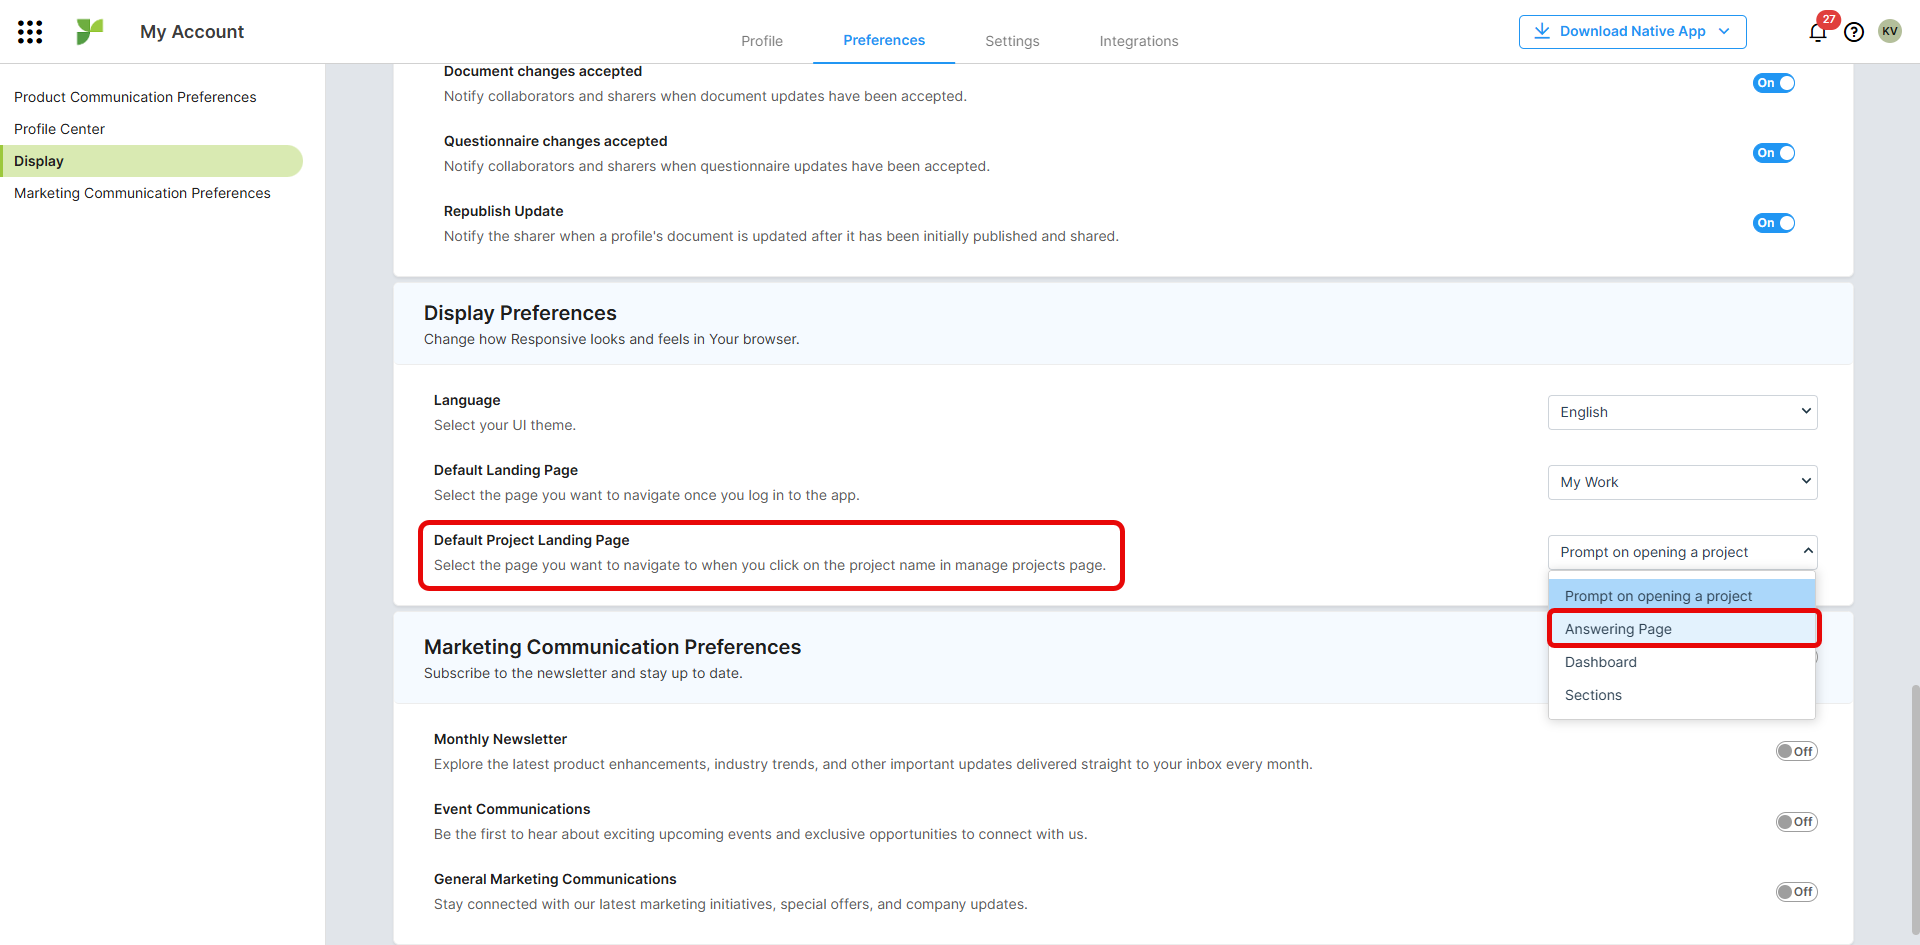The height and width of the screenshot is (945, 1920).
Task: Click the Default Project Landing Page label
Action: pyautogui.click(x=531, y=540)
